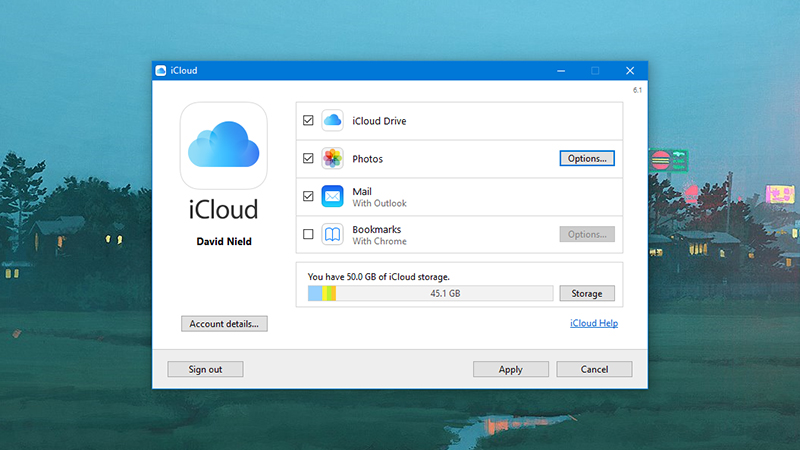Click the "iCloud Drive" label
Viewport: 800px width, 450px height.
379,121
